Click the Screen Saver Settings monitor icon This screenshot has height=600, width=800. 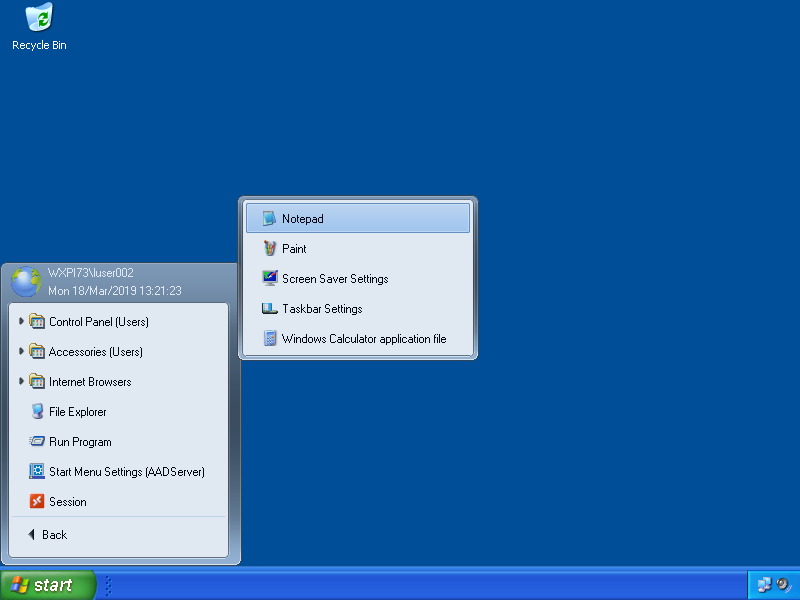point(269,279)
